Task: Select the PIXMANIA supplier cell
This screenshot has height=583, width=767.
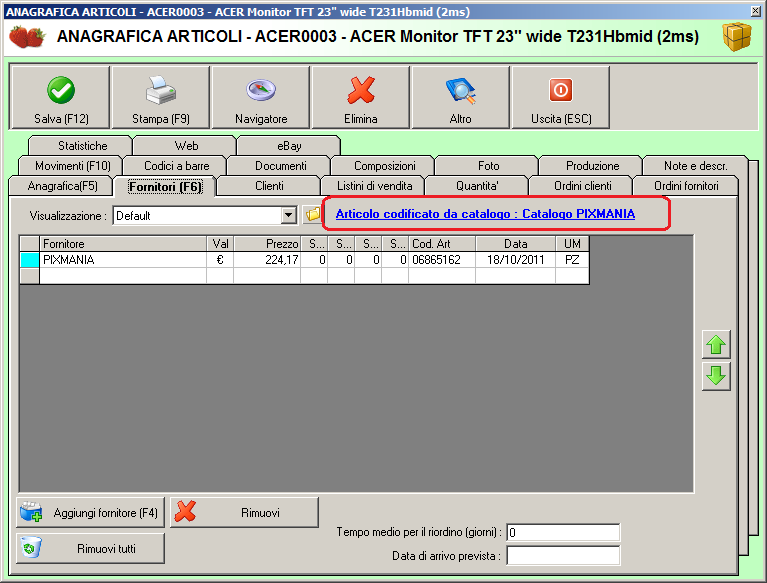Action: pos(123,260)
